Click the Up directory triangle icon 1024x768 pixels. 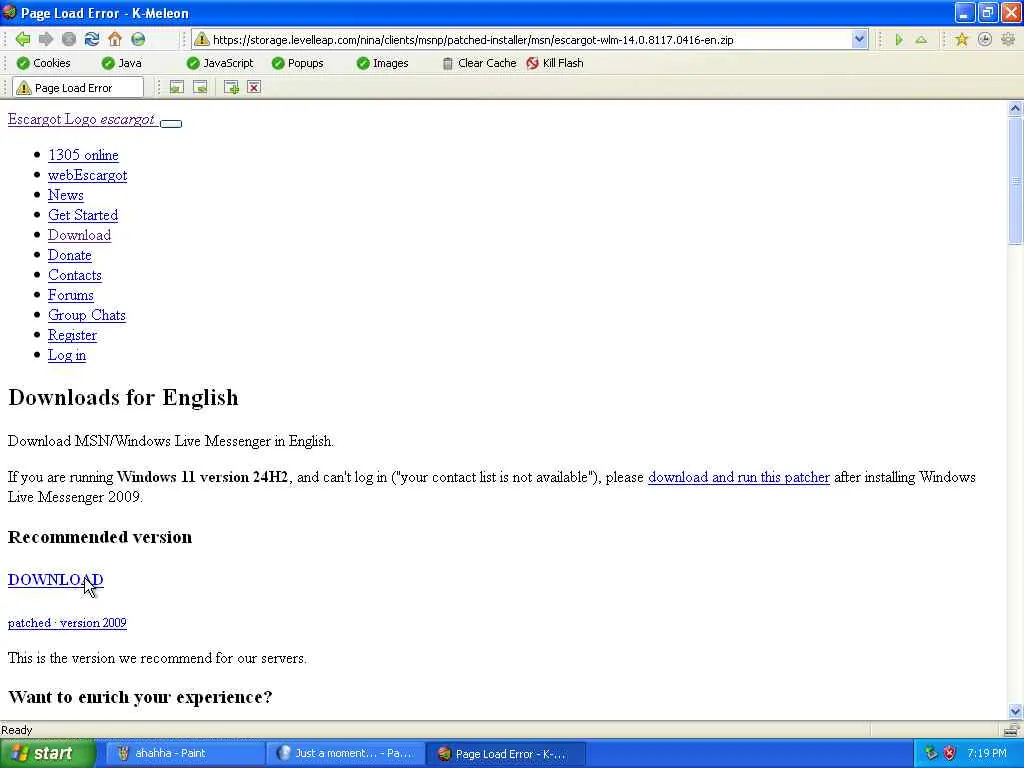[921, 40]
